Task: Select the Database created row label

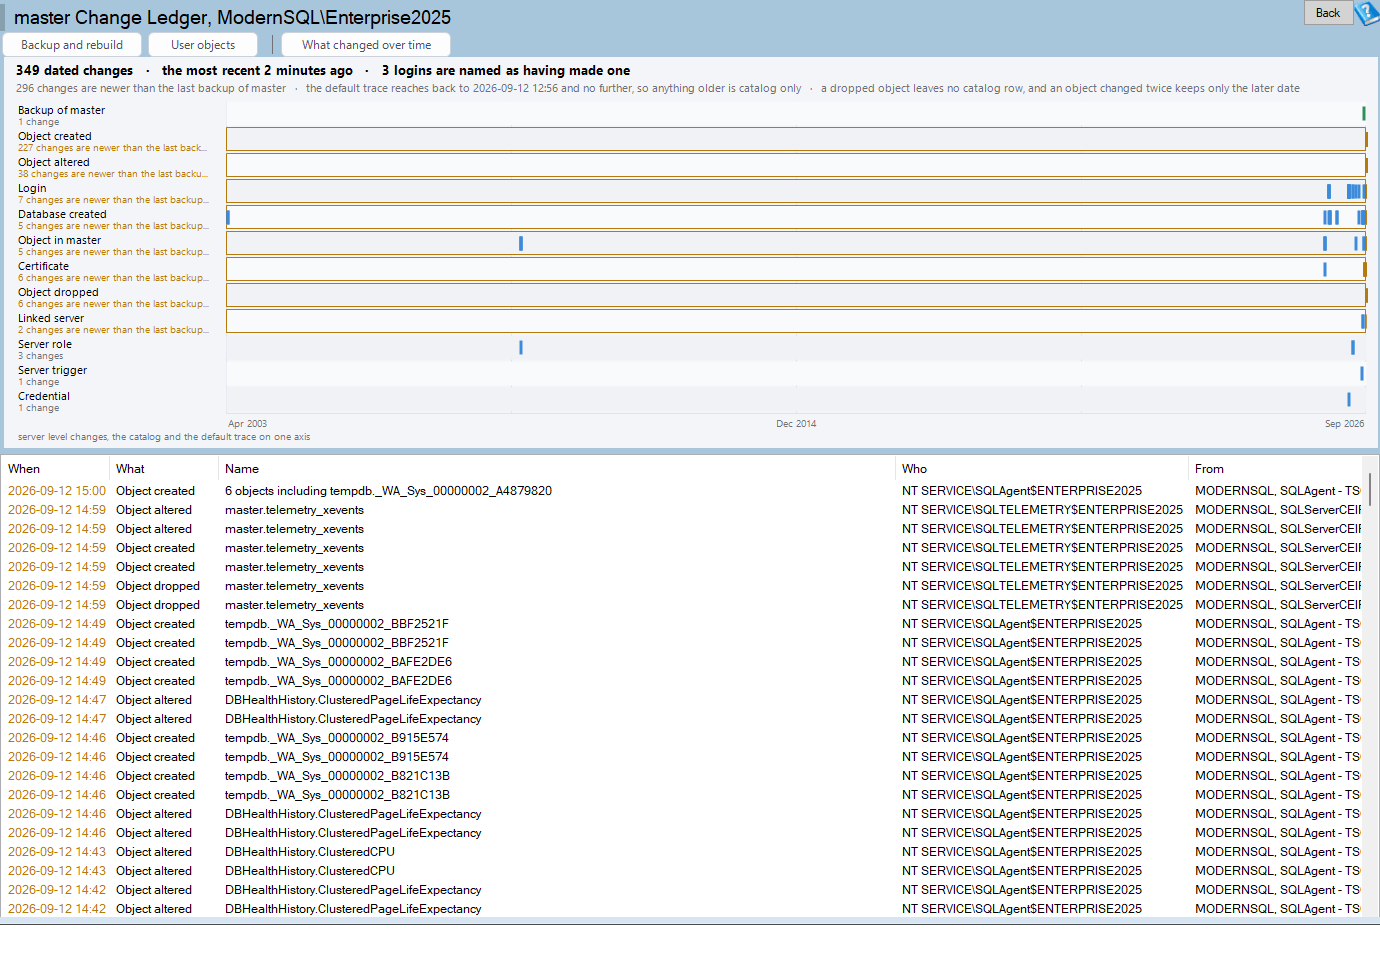Action: point(62,214)
